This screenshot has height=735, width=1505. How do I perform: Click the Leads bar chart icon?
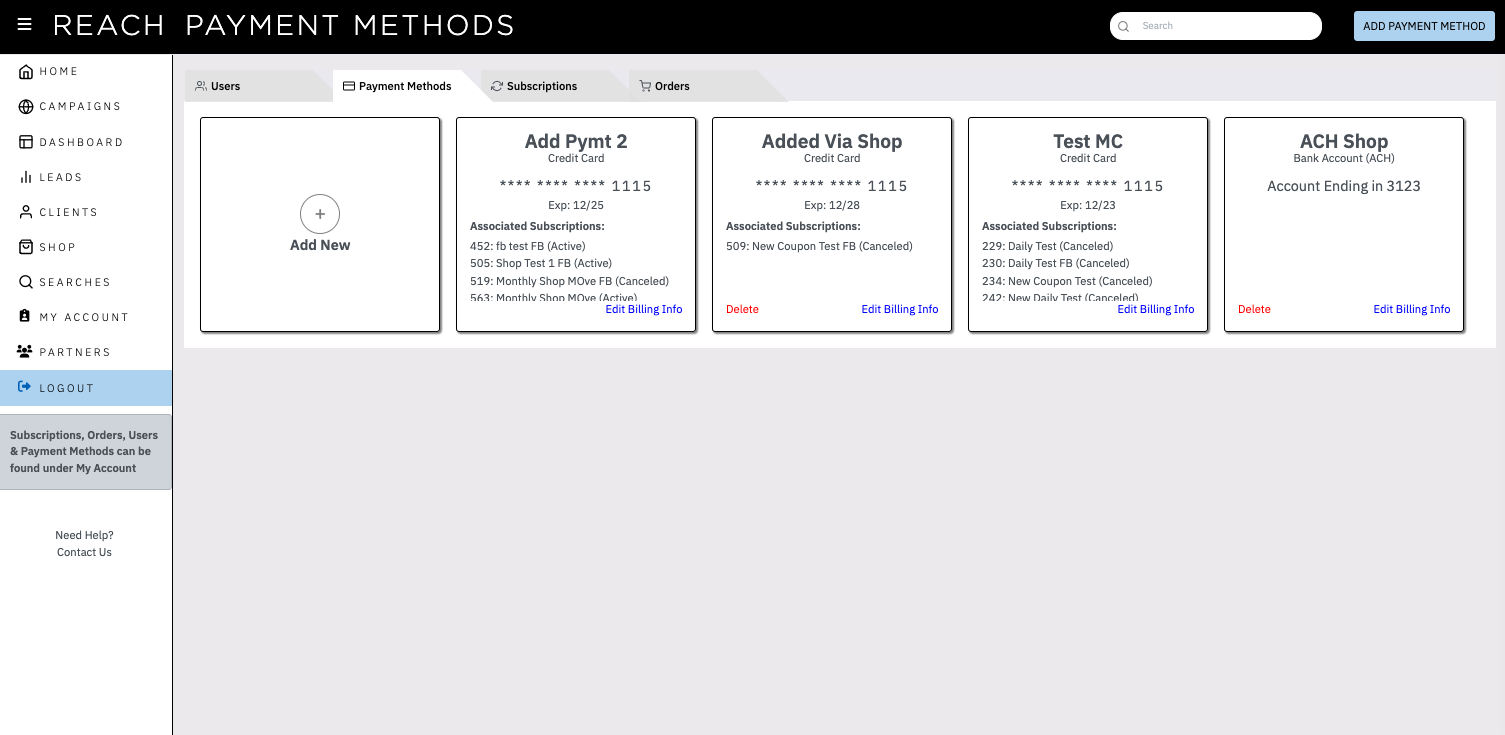coord(26,177)
